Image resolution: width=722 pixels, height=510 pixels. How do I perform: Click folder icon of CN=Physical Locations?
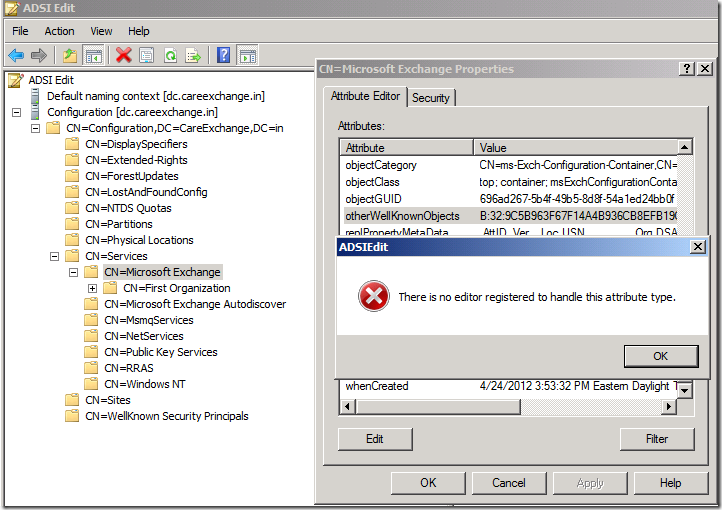(72, 240)
